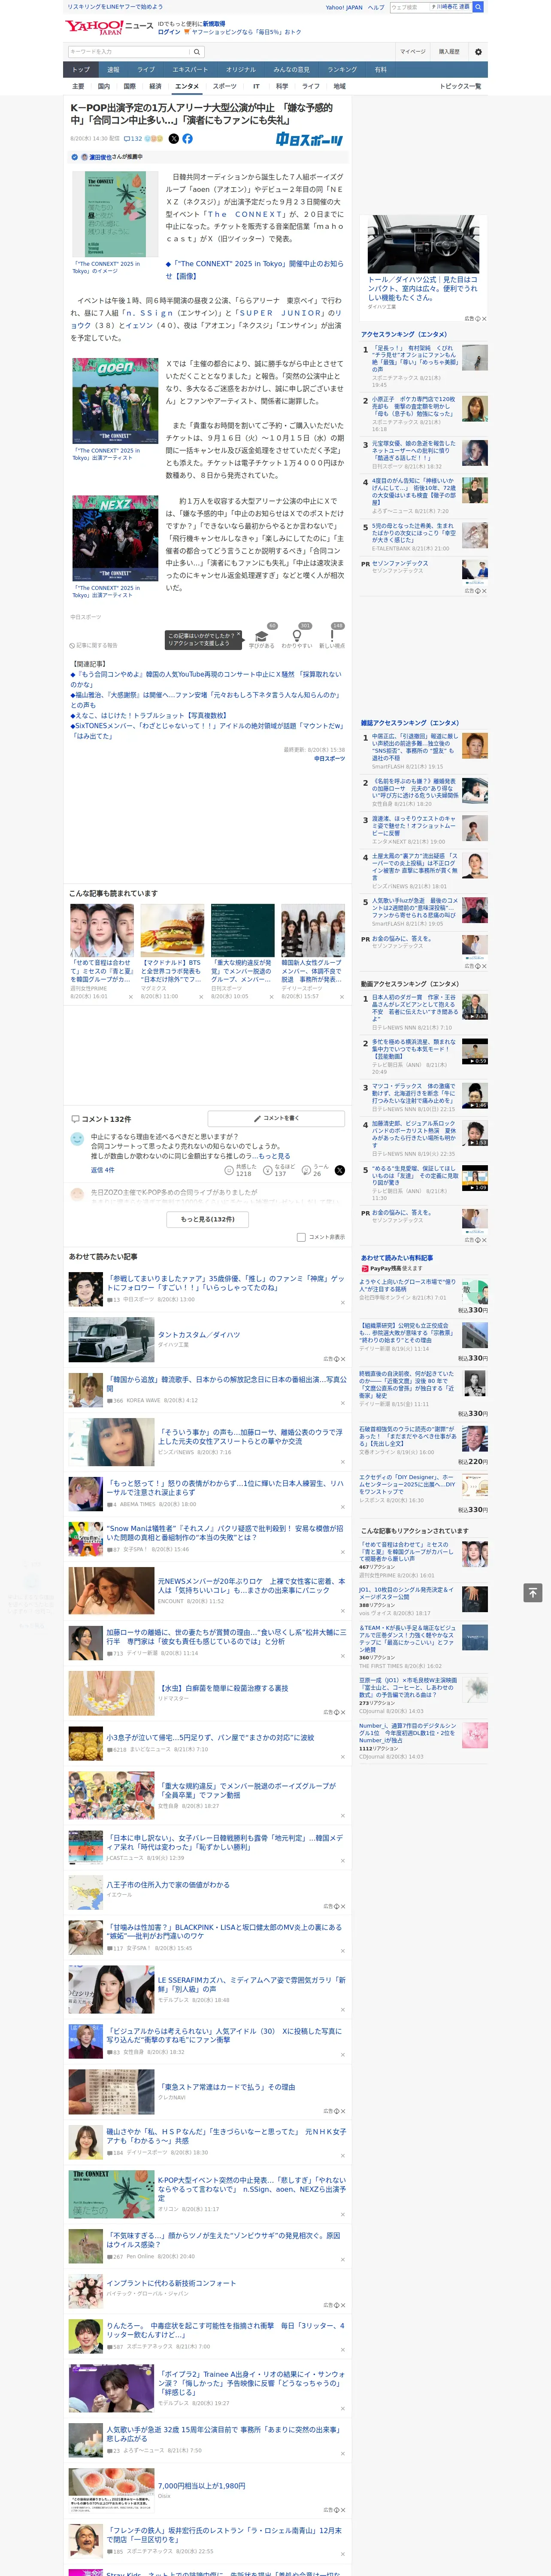Select the ライブ tab

click(x=146, y=70)
